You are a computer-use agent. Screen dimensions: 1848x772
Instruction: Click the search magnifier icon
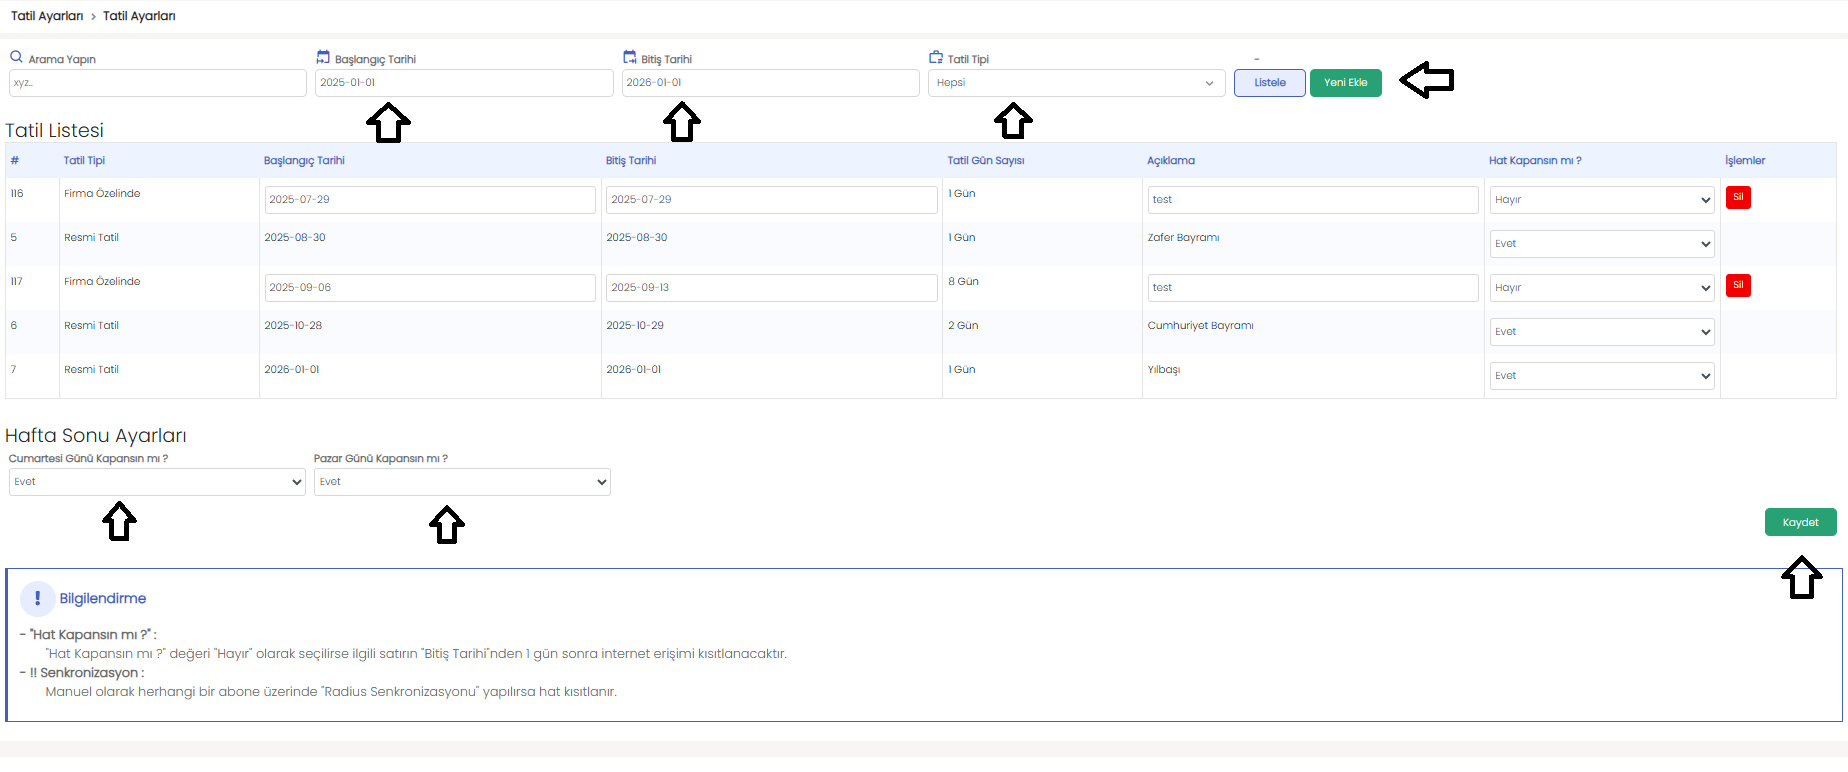coord(16,57)
